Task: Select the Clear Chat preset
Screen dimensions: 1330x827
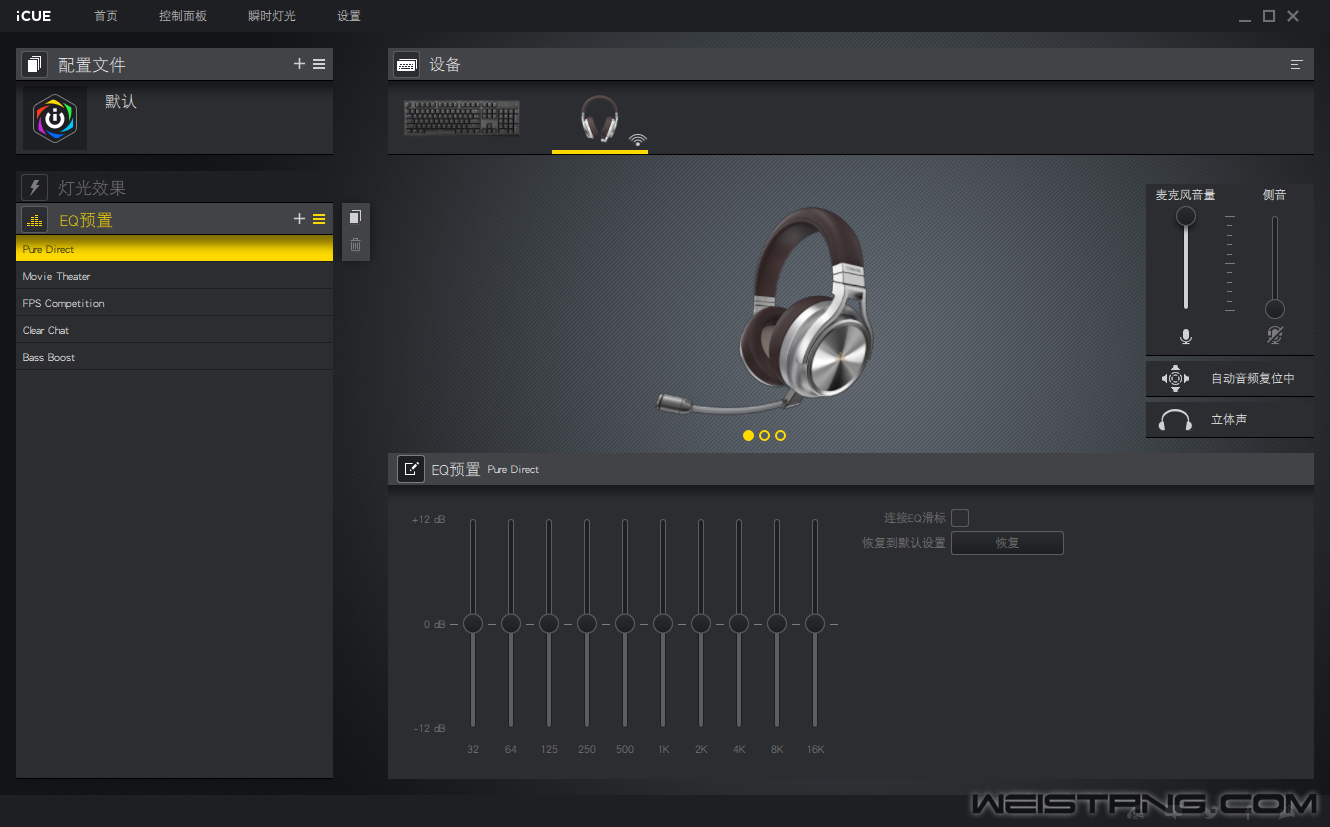Action: coord(174,330)
